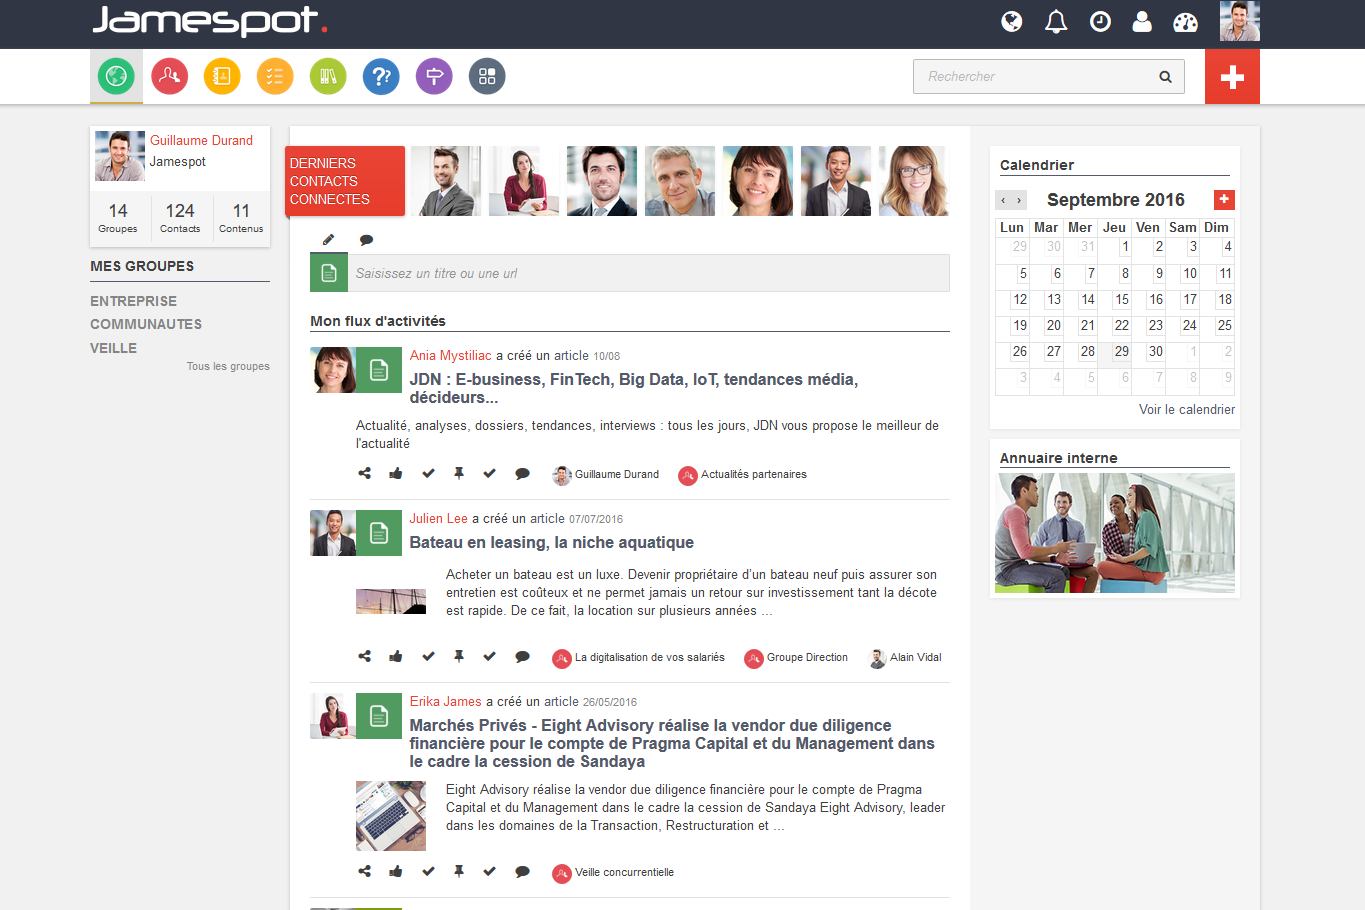Go to next month in calendar

click(x=1019, y=200)
